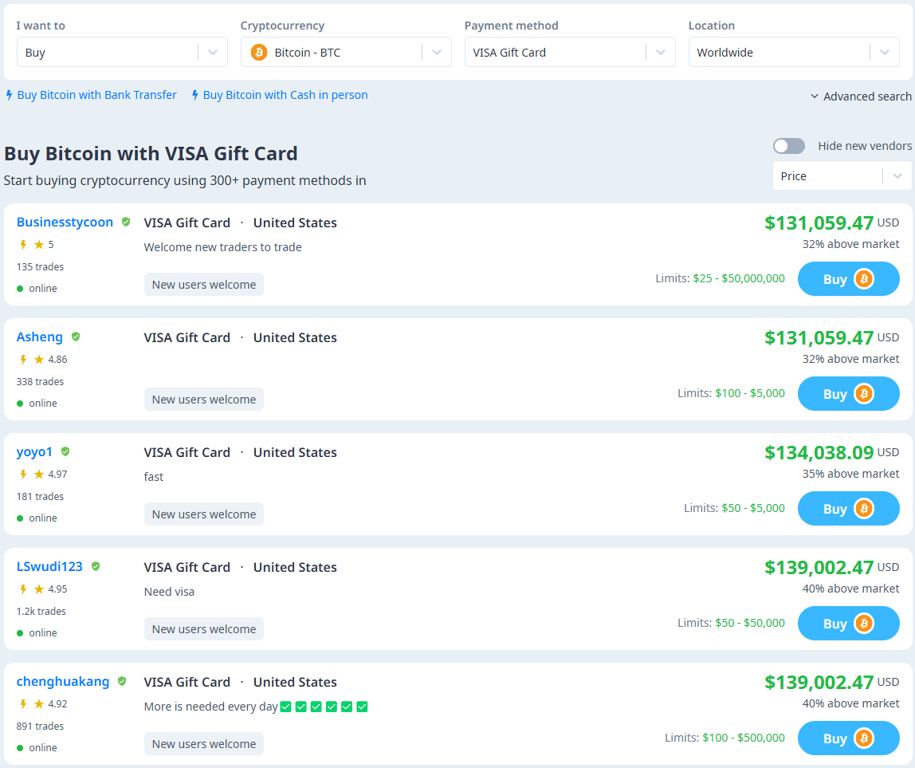
Task: Click the lightning icon next to Buy Bitcoin with Bank Transfer
Action: 9,94
